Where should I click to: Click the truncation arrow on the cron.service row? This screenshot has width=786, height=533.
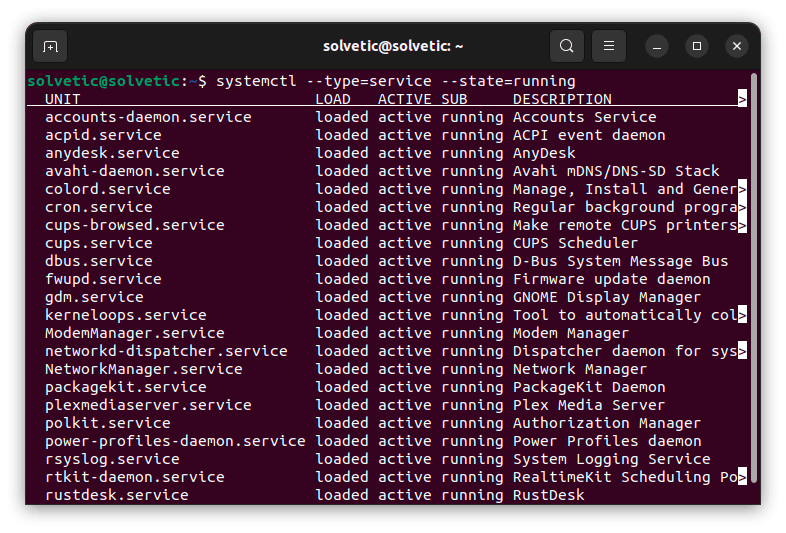click(742, 207)
